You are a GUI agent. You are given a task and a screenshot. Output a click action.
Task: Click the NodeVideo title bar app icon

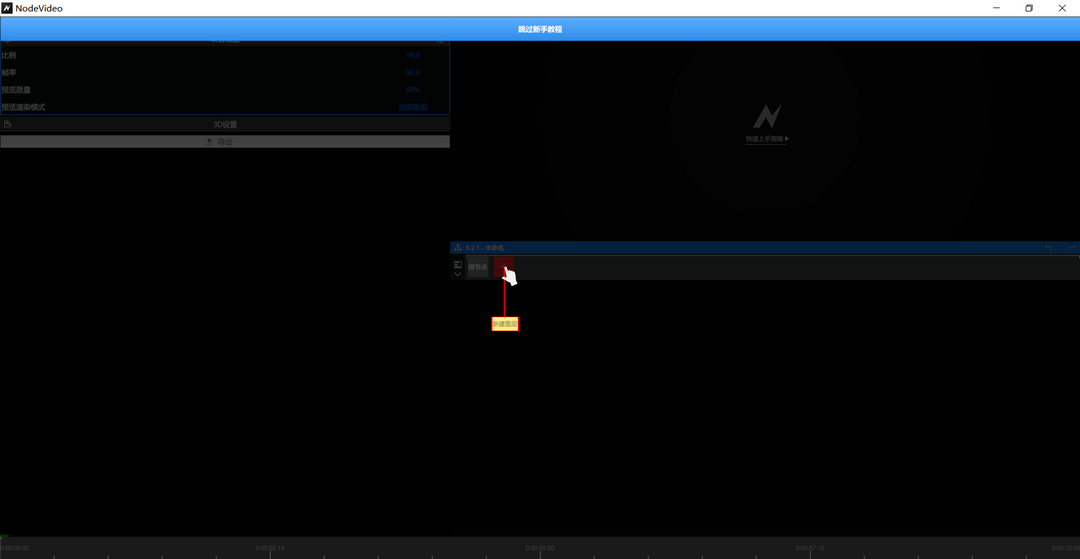pyautogui.click(x=7, y=8)
